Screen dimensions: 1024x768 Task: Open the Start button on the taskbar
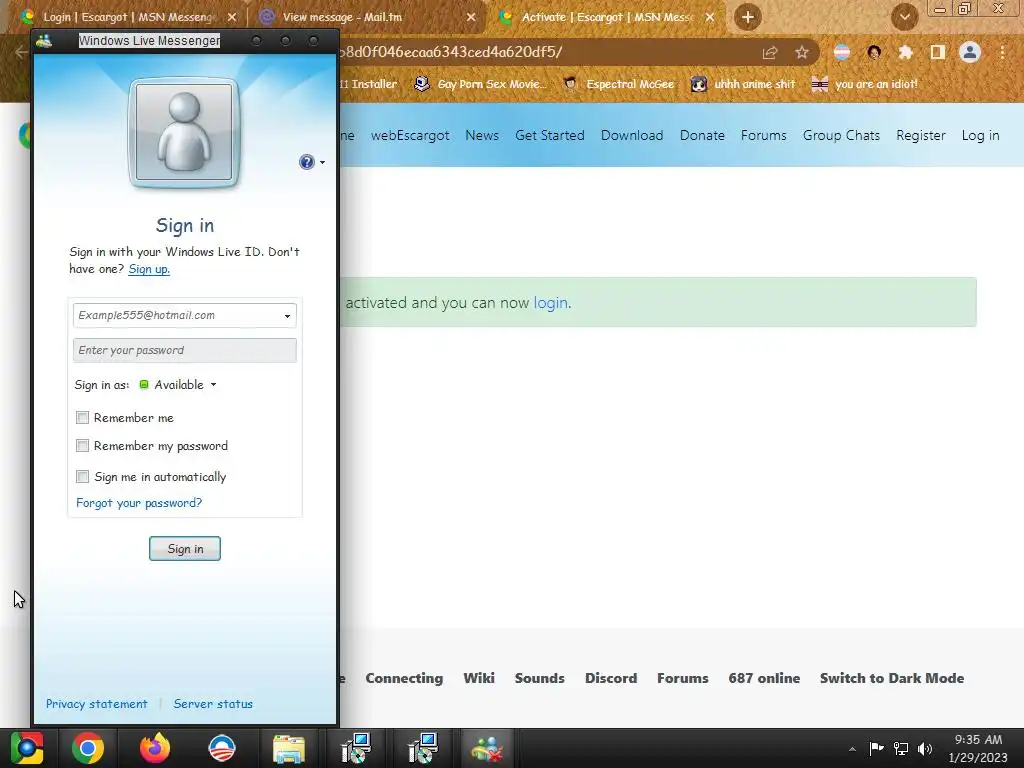[x=27, y=748]
